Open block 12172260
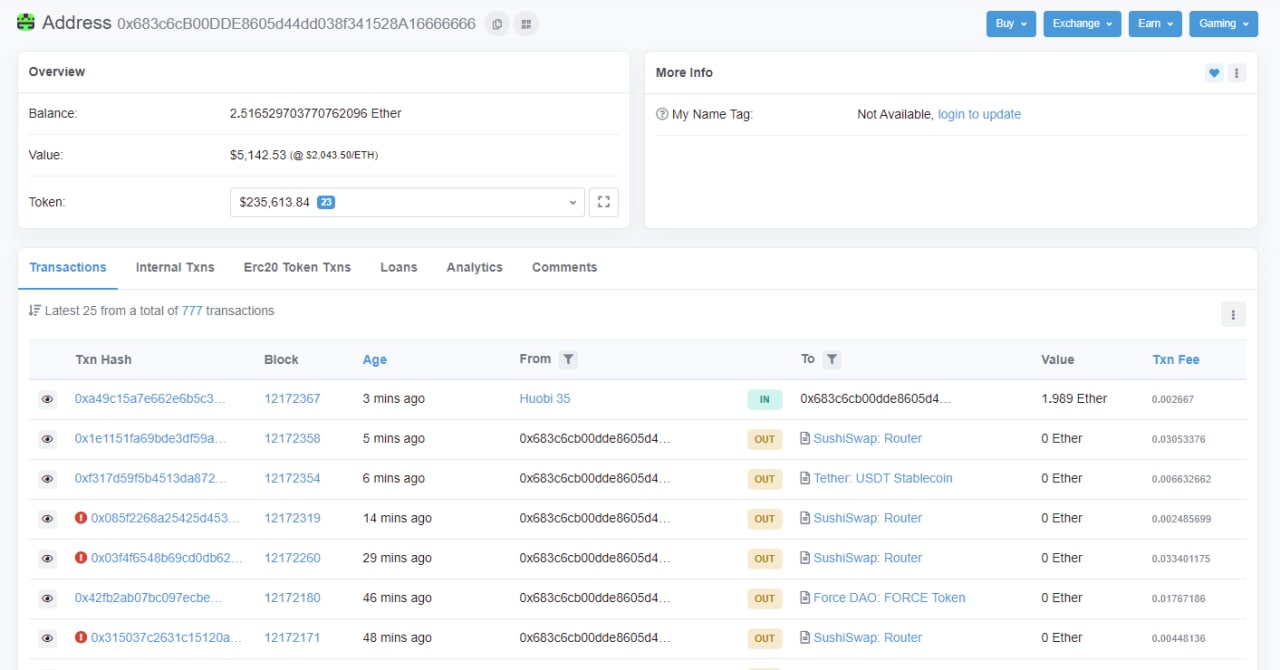 click(292, 558)
